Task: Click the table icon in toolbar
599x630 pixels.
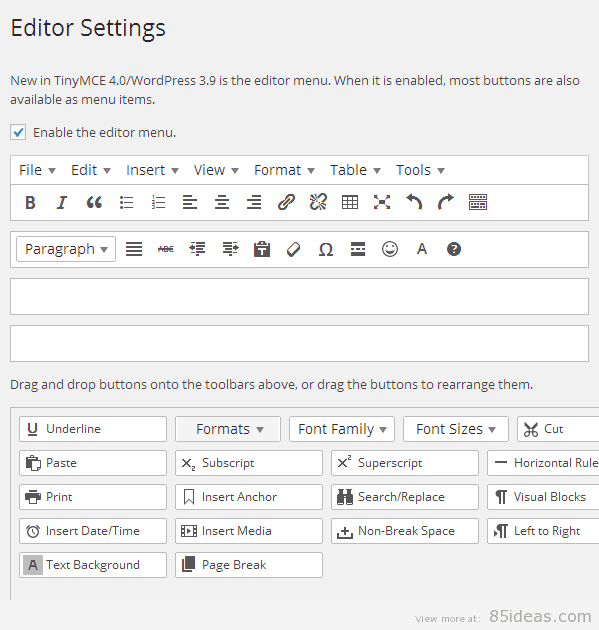Action: click(350, 202)
